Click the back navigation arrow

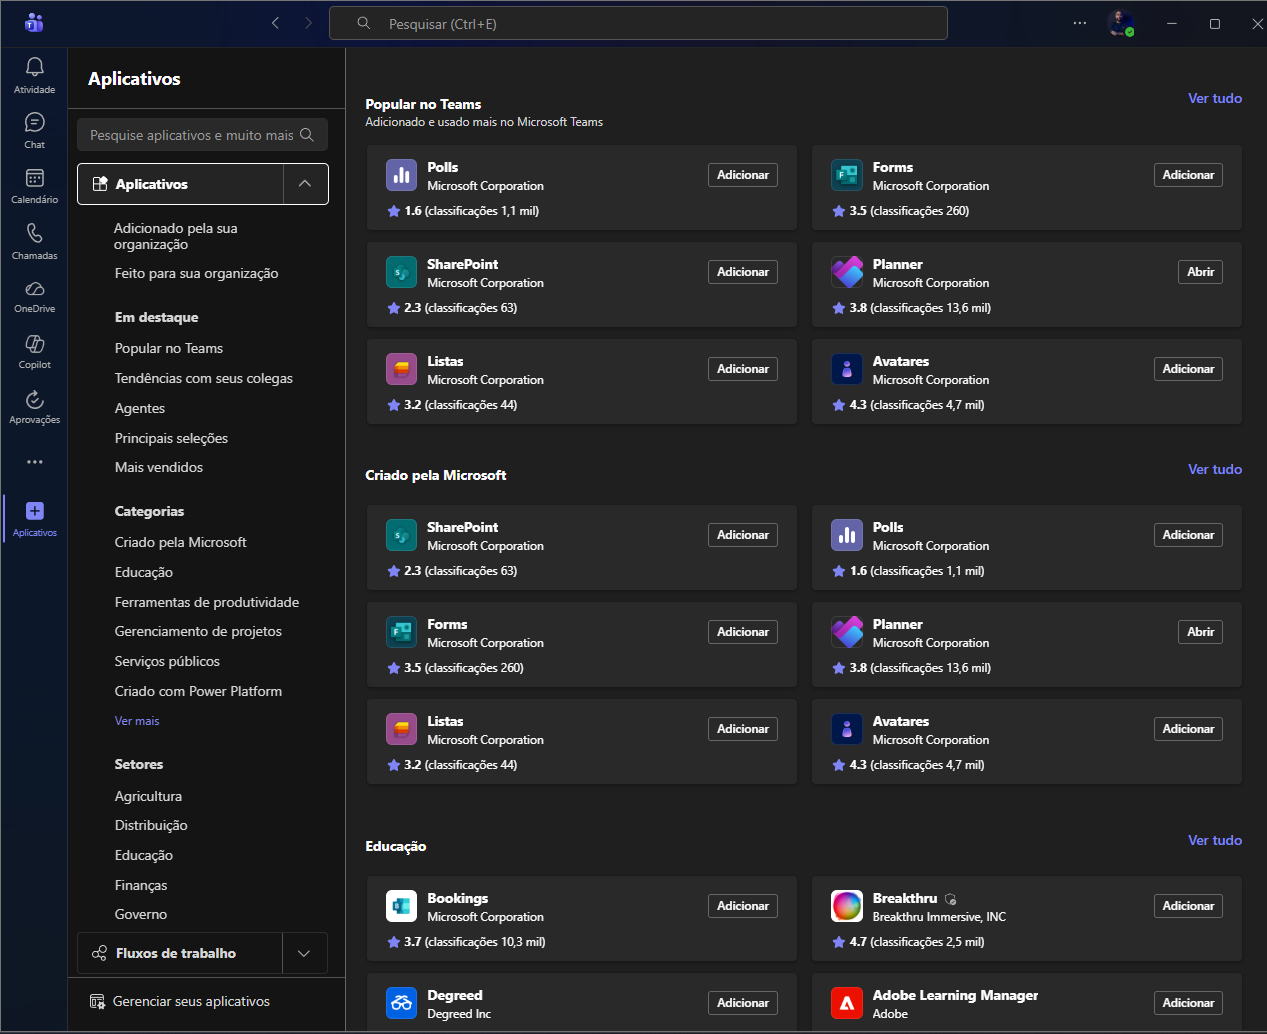(x=276, y=23)
